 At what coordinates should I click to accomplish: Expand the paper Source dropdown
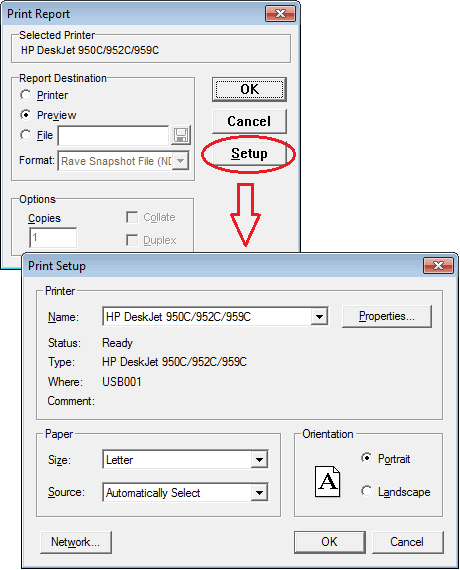(x=259, y=493)
